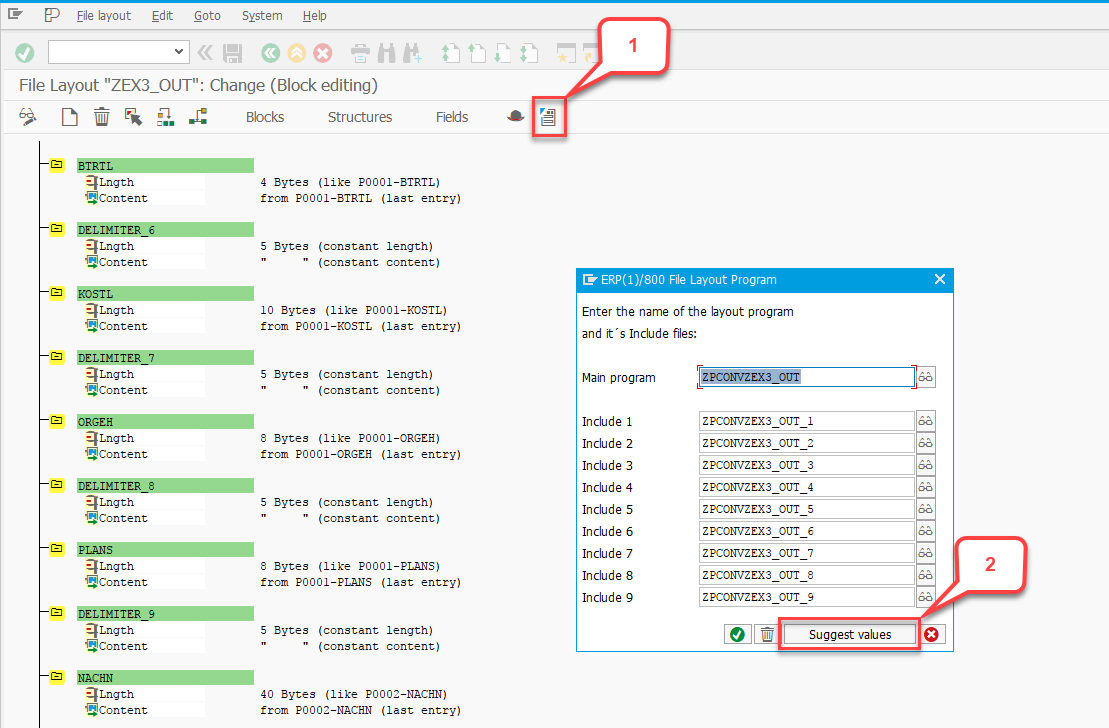Select the Lngth row under ORGEH

145,438
